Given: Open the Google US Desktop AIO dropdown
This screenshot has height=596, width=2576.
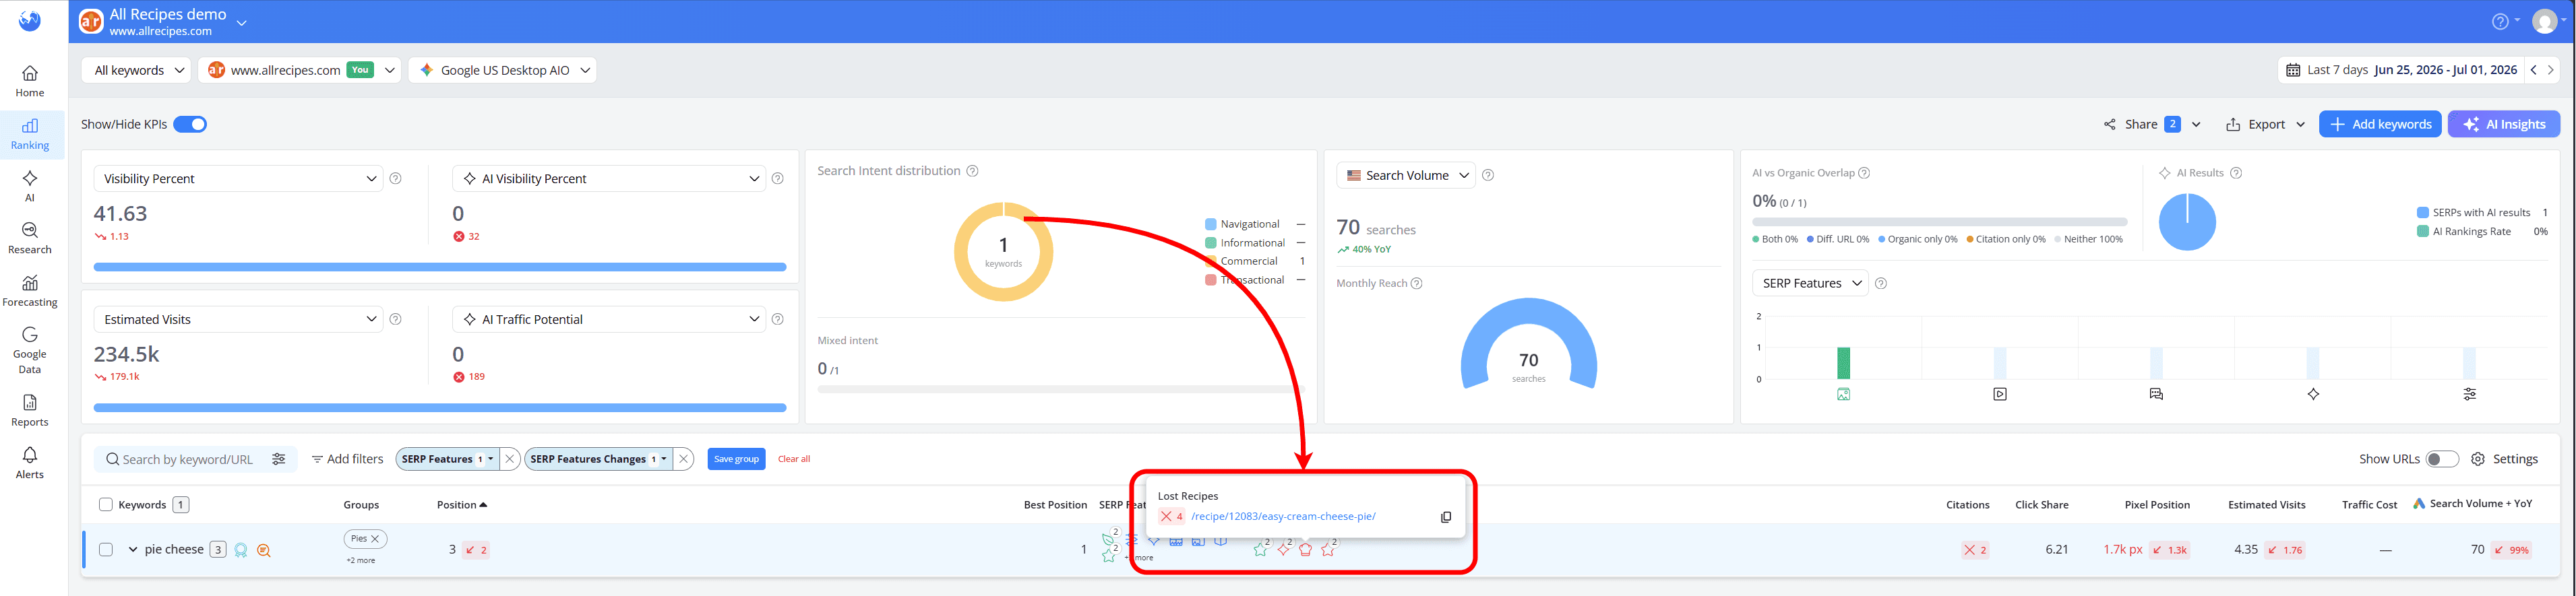Looking at the screenshot, I should point(502,70).
